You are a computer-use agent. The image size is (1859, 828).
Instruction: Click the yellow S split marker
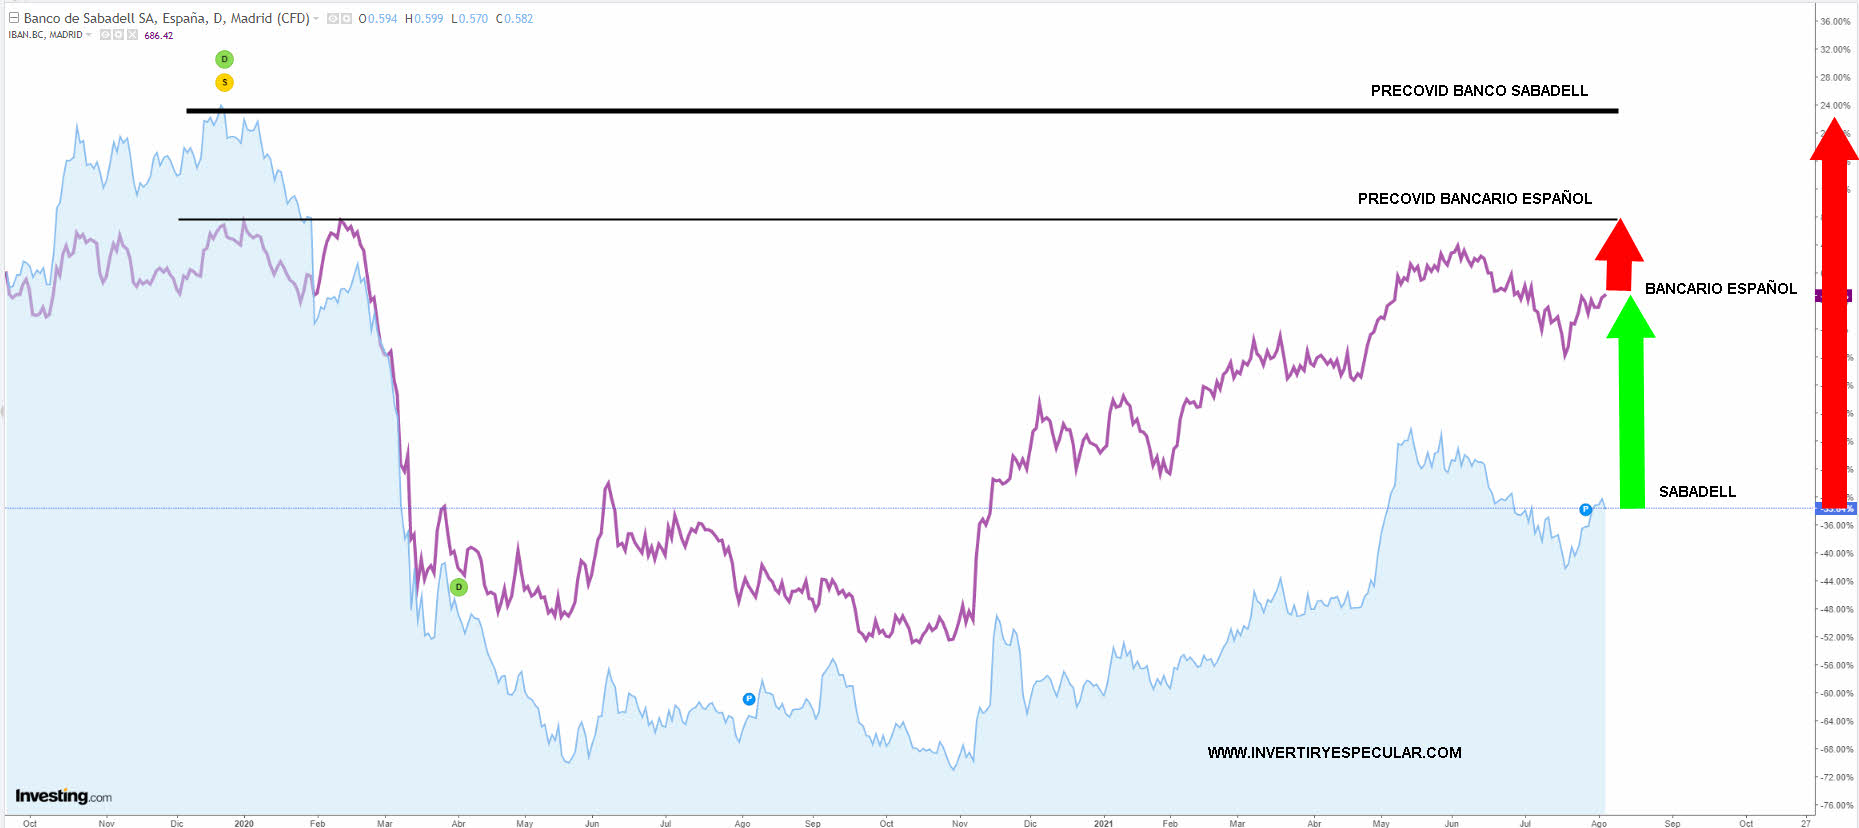224,82
